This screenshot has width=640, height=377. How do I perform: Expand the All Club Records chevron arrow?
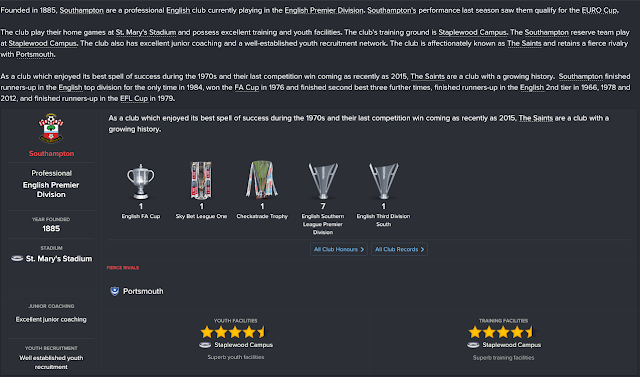point(422,249)
